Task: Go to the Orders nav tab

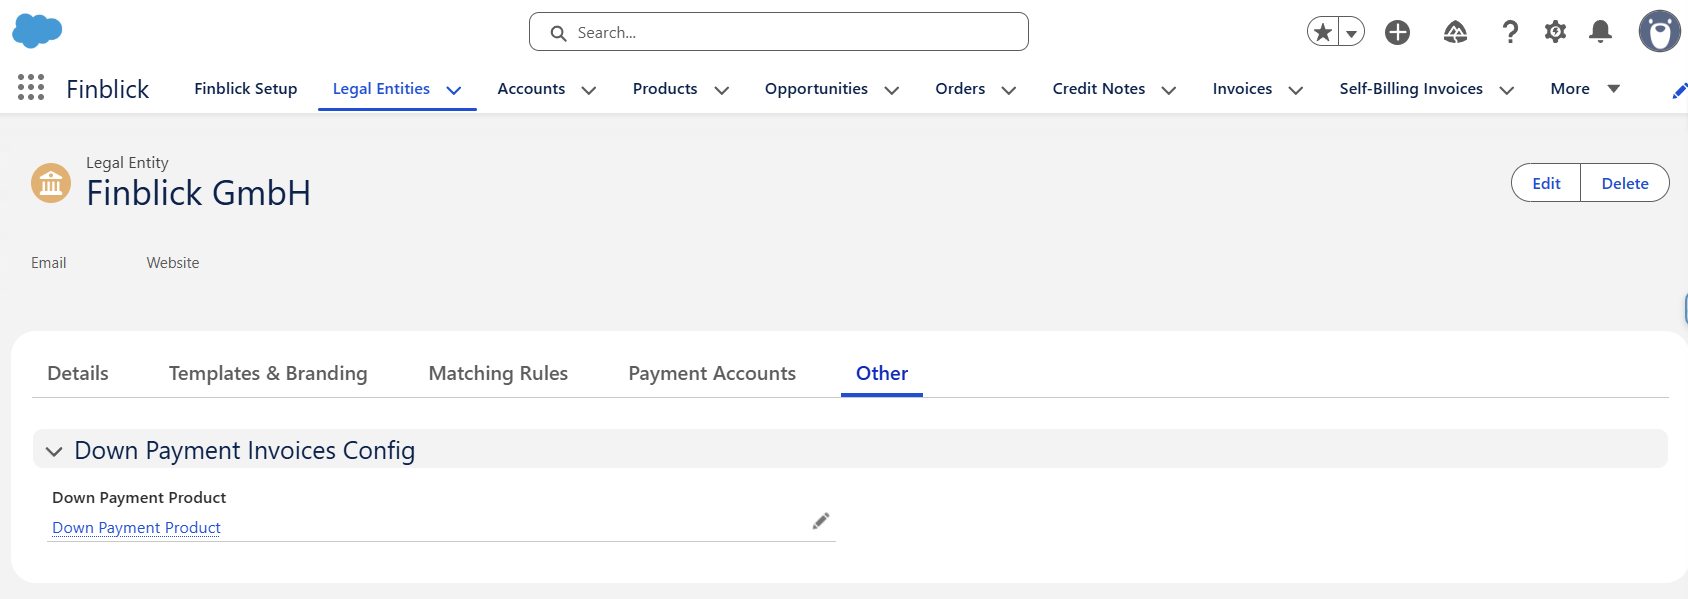Action: click(960, 88)
